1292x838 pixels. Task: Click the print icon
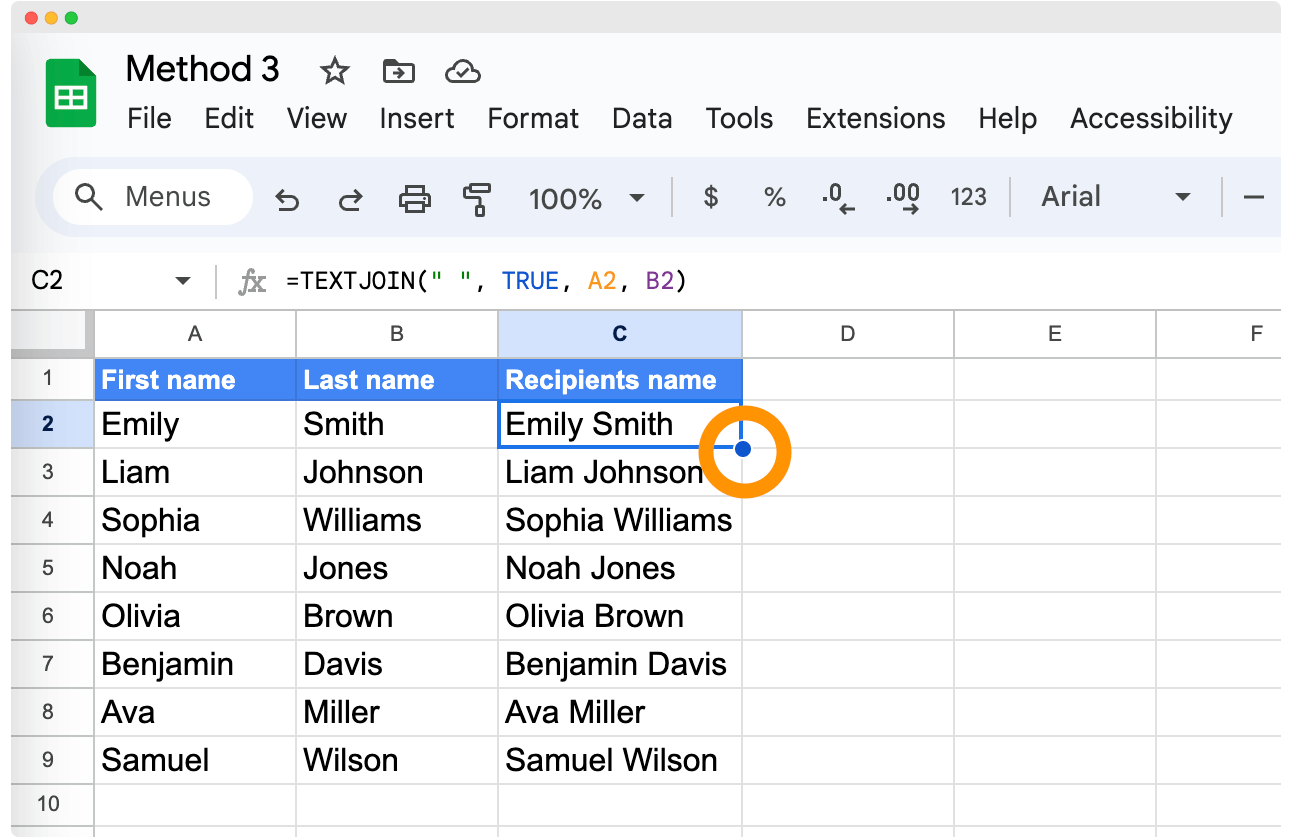click(414, 198)
